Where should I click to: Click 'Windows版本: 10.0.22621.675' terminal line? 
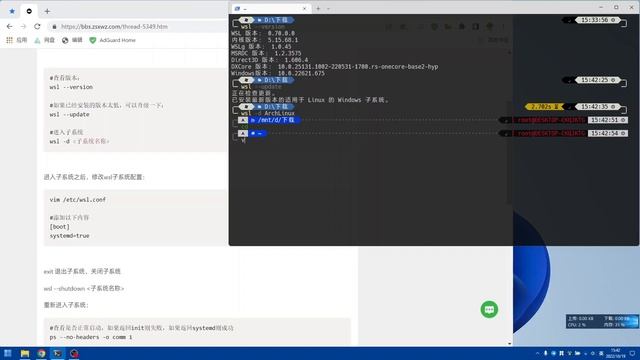coord(278,73)
